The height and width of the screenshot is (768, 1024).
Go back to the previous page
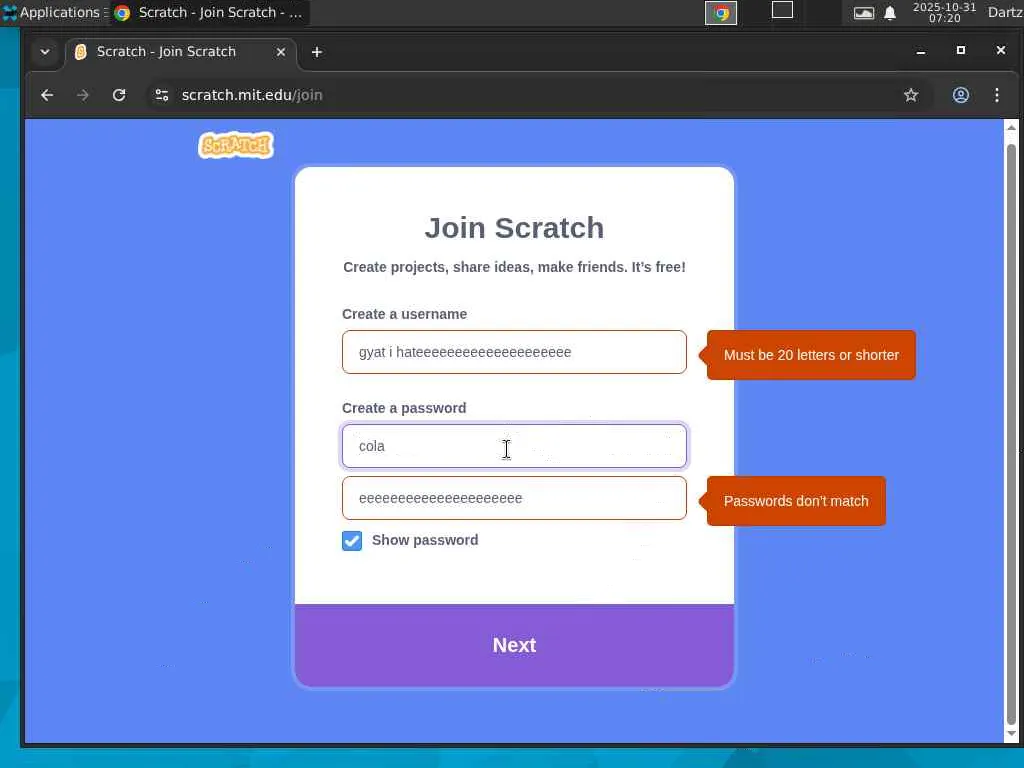(47, 95)
